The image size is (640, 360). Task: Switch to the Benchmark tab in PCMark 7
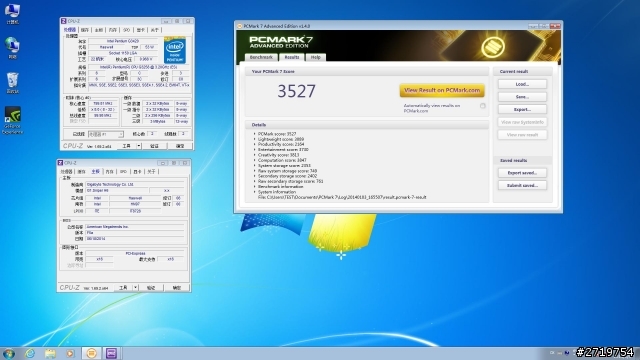(x=261, y=58)
